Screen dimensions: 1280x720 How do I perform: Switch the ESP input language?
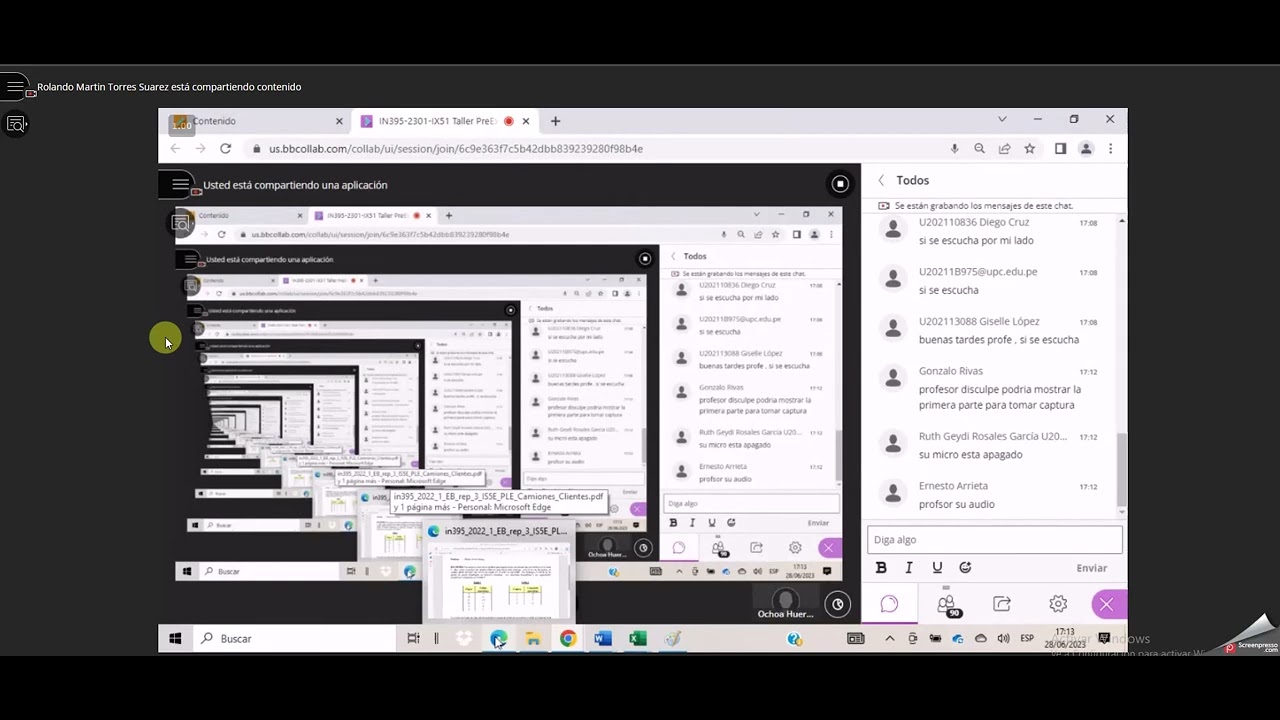coord(1027,638)
